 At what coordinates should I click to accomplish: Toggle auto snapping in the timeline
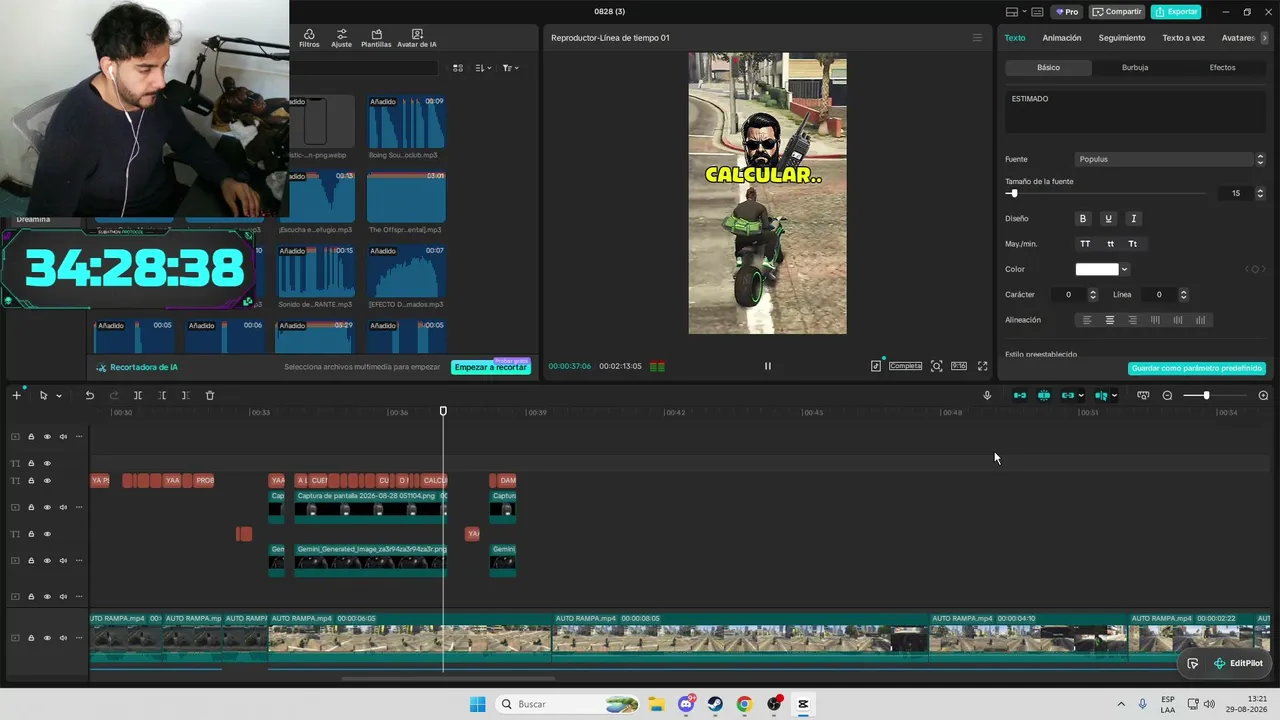click(1044, 395)
